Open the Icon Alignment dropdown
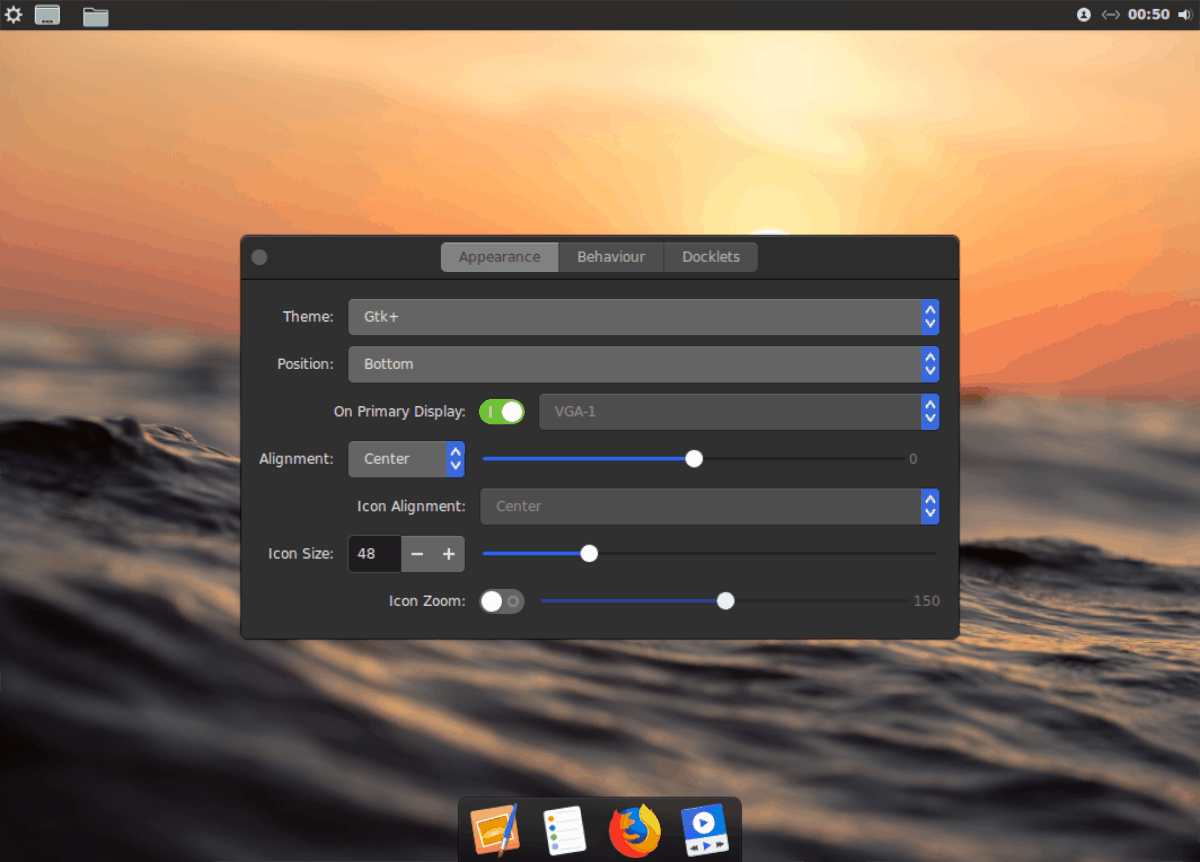Viewport: 1200px width, 862px height. pos(710,506)
